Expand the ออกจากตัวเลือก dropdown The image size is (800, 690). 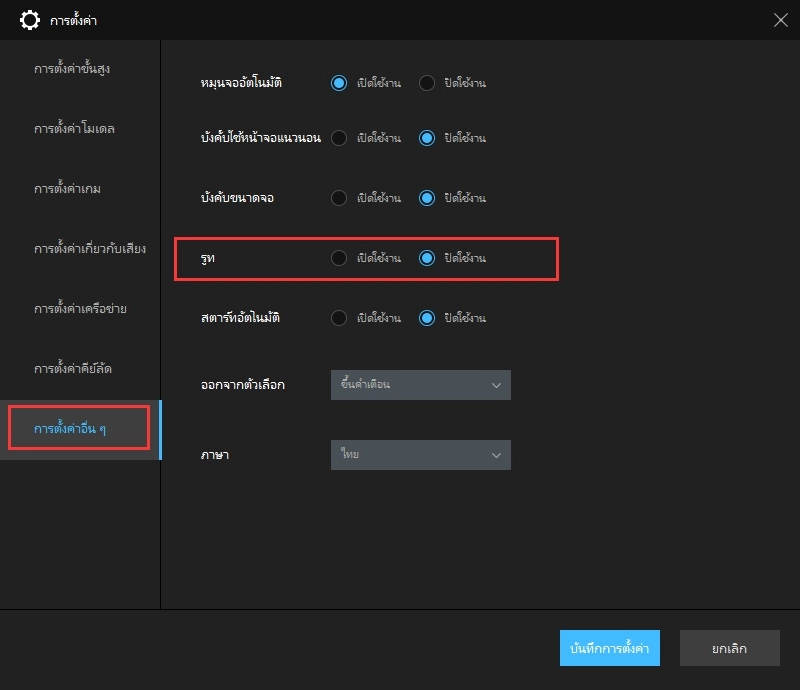420,385
